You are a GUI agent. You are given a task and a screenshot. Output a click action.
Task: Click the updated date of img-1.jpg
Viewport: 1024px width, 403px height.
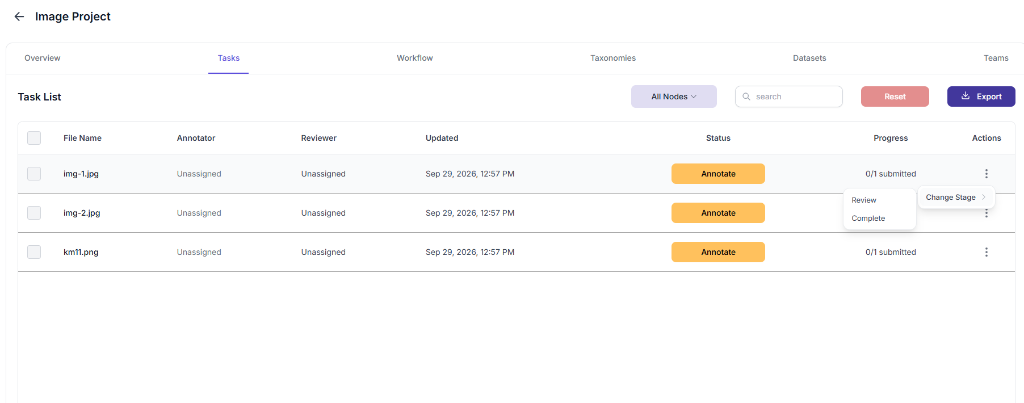(470, 174)
